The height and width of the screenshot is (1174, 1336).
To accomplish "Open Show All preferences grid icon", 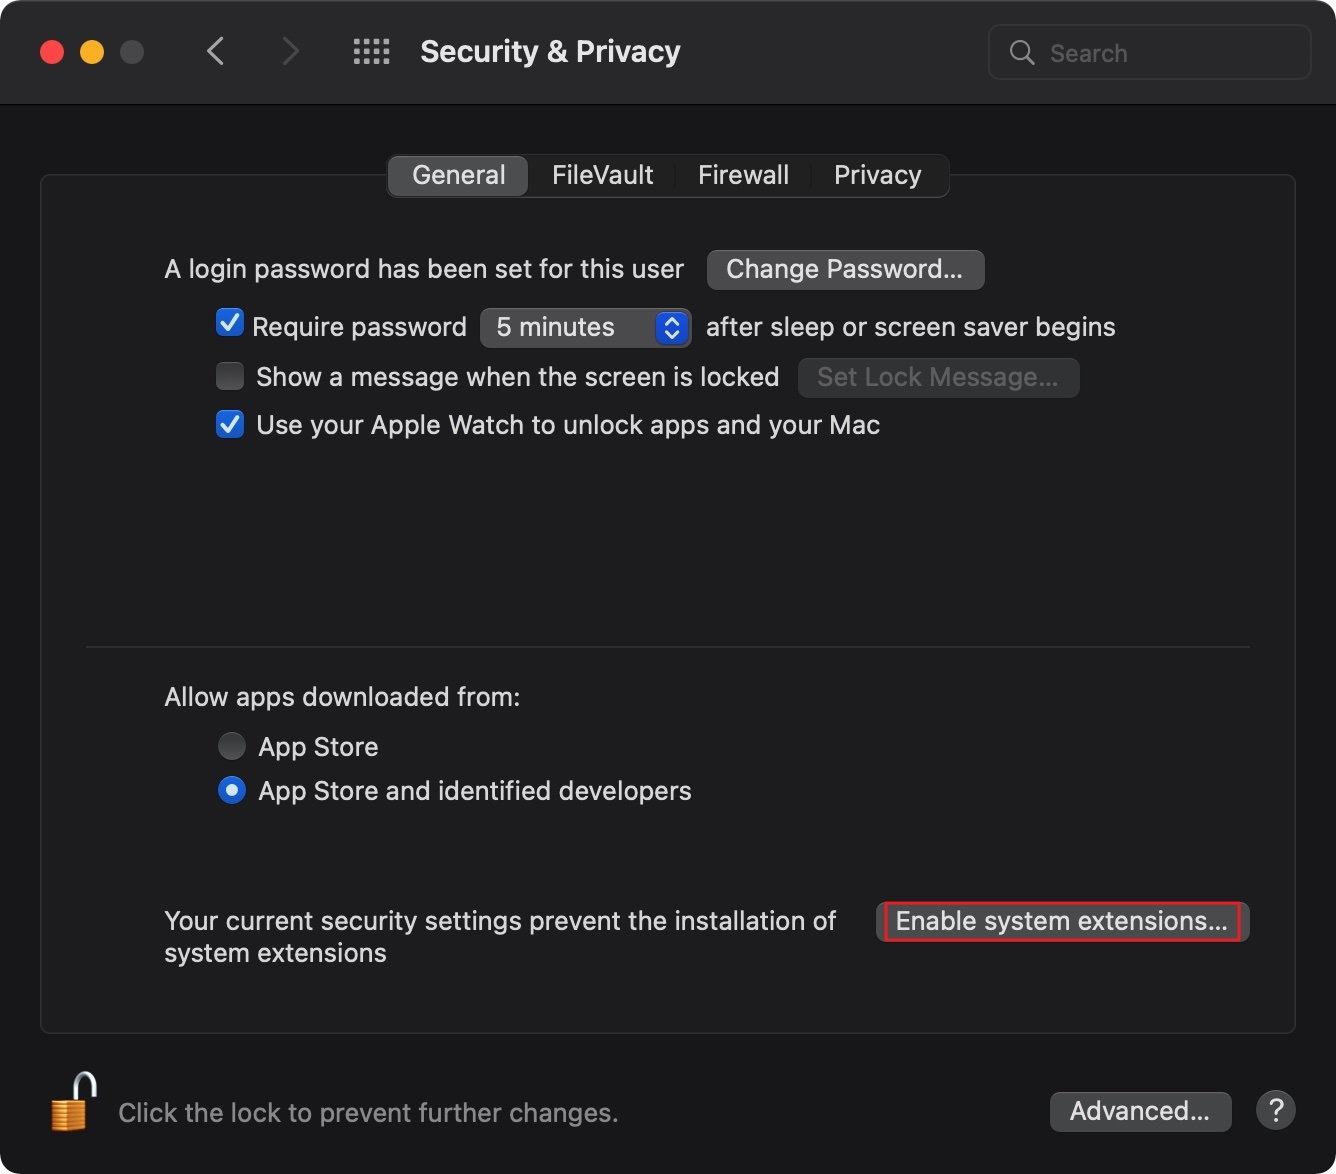I will [x=371, y=51].
